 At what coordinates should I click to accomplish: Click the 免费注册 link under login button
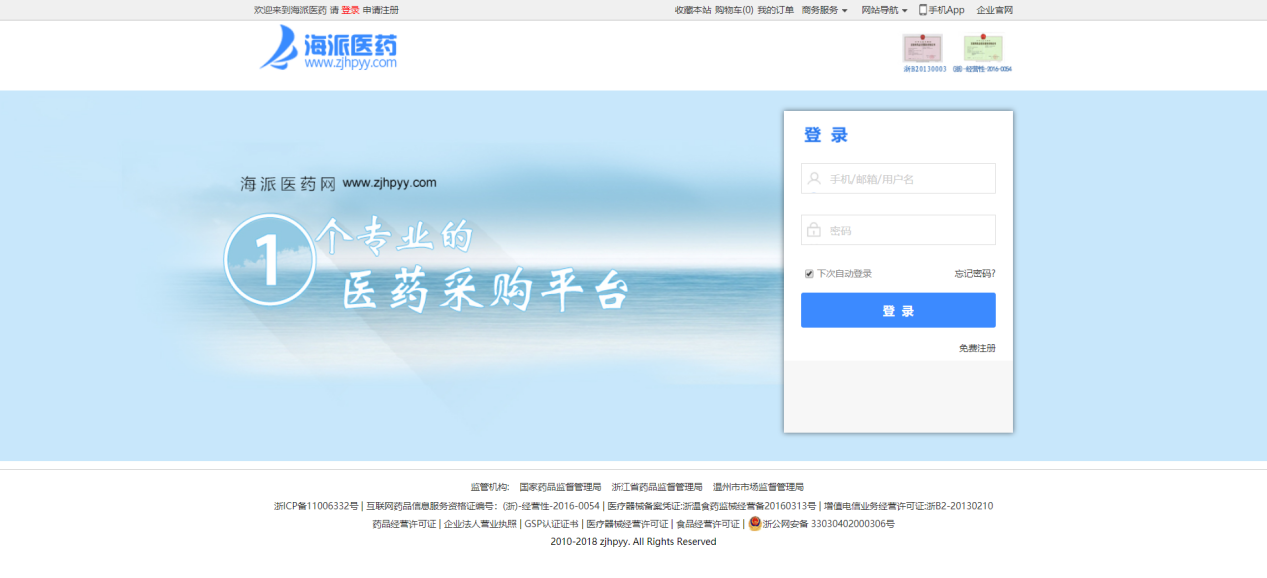click(977, 348)
